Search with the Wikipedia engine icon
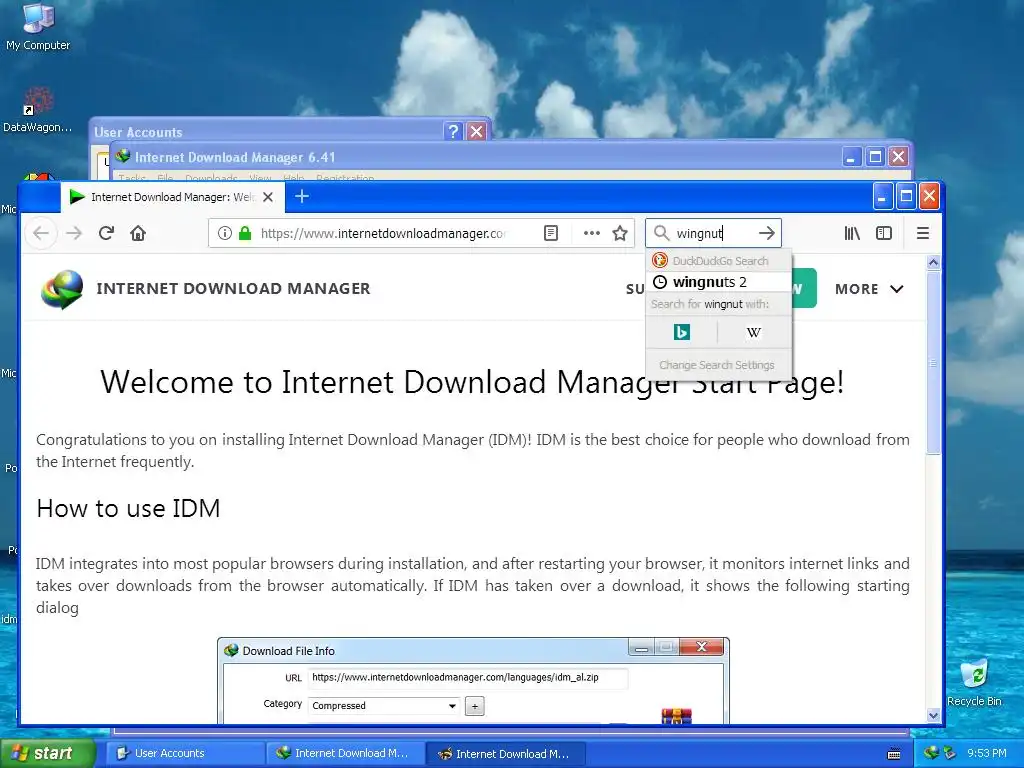 [754, 332]
